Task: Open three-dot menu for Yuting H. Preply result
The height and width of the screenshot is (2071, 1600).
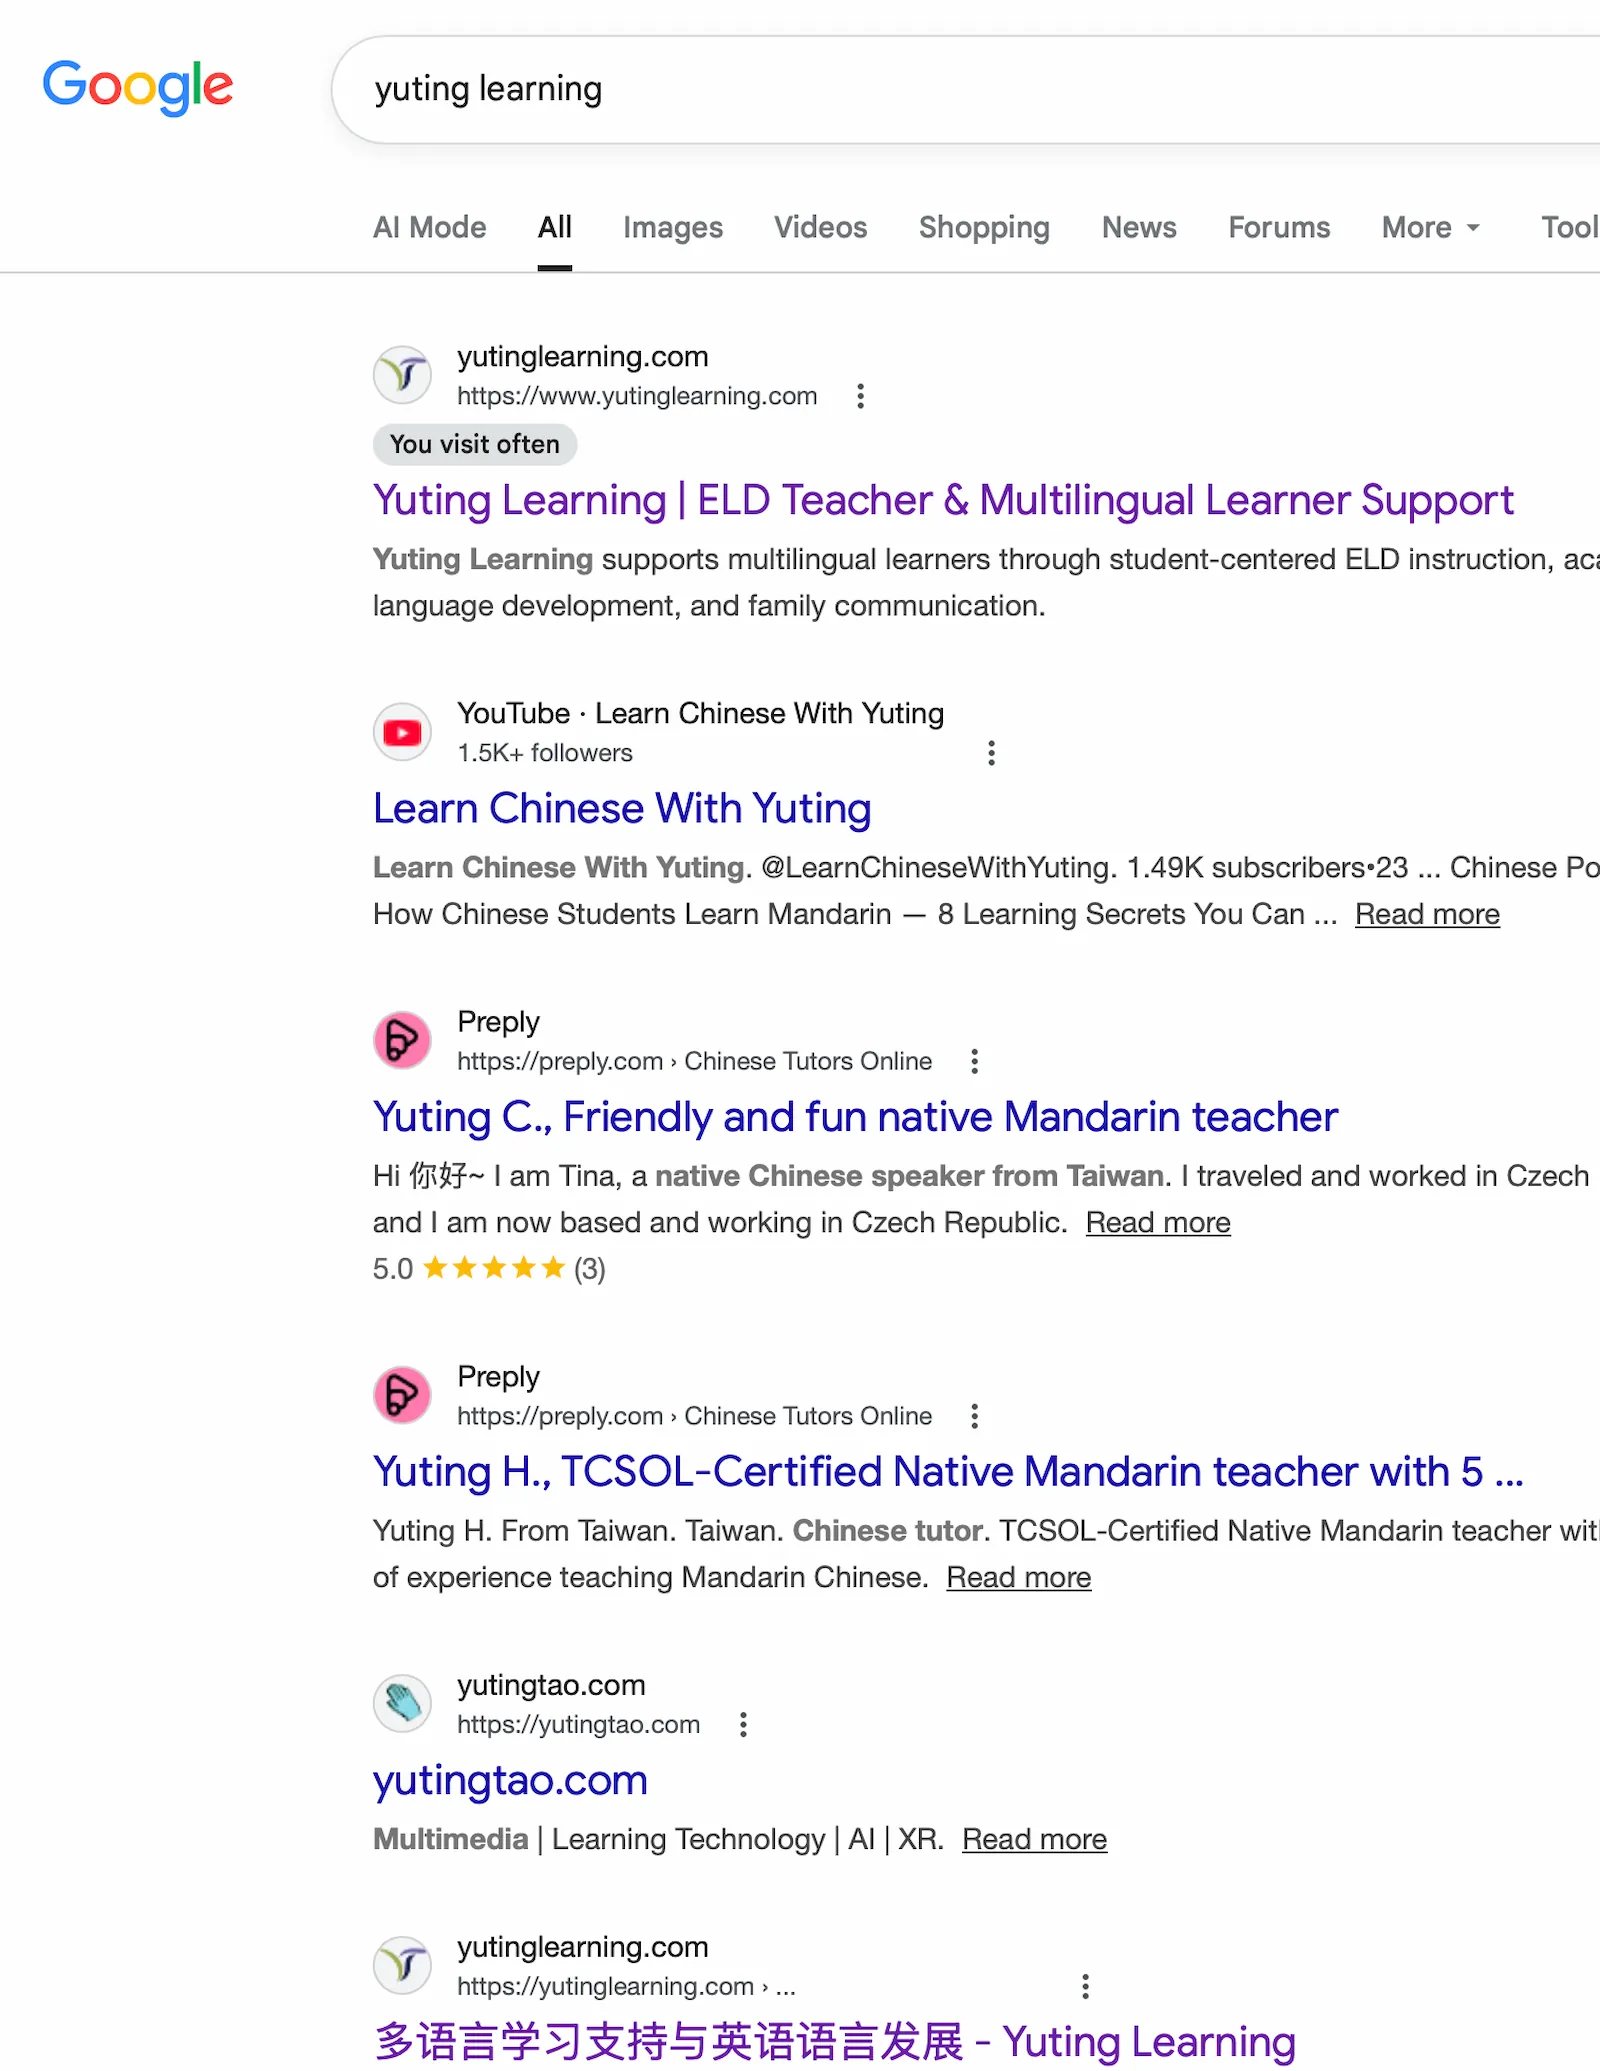Action: (975, 1416)
